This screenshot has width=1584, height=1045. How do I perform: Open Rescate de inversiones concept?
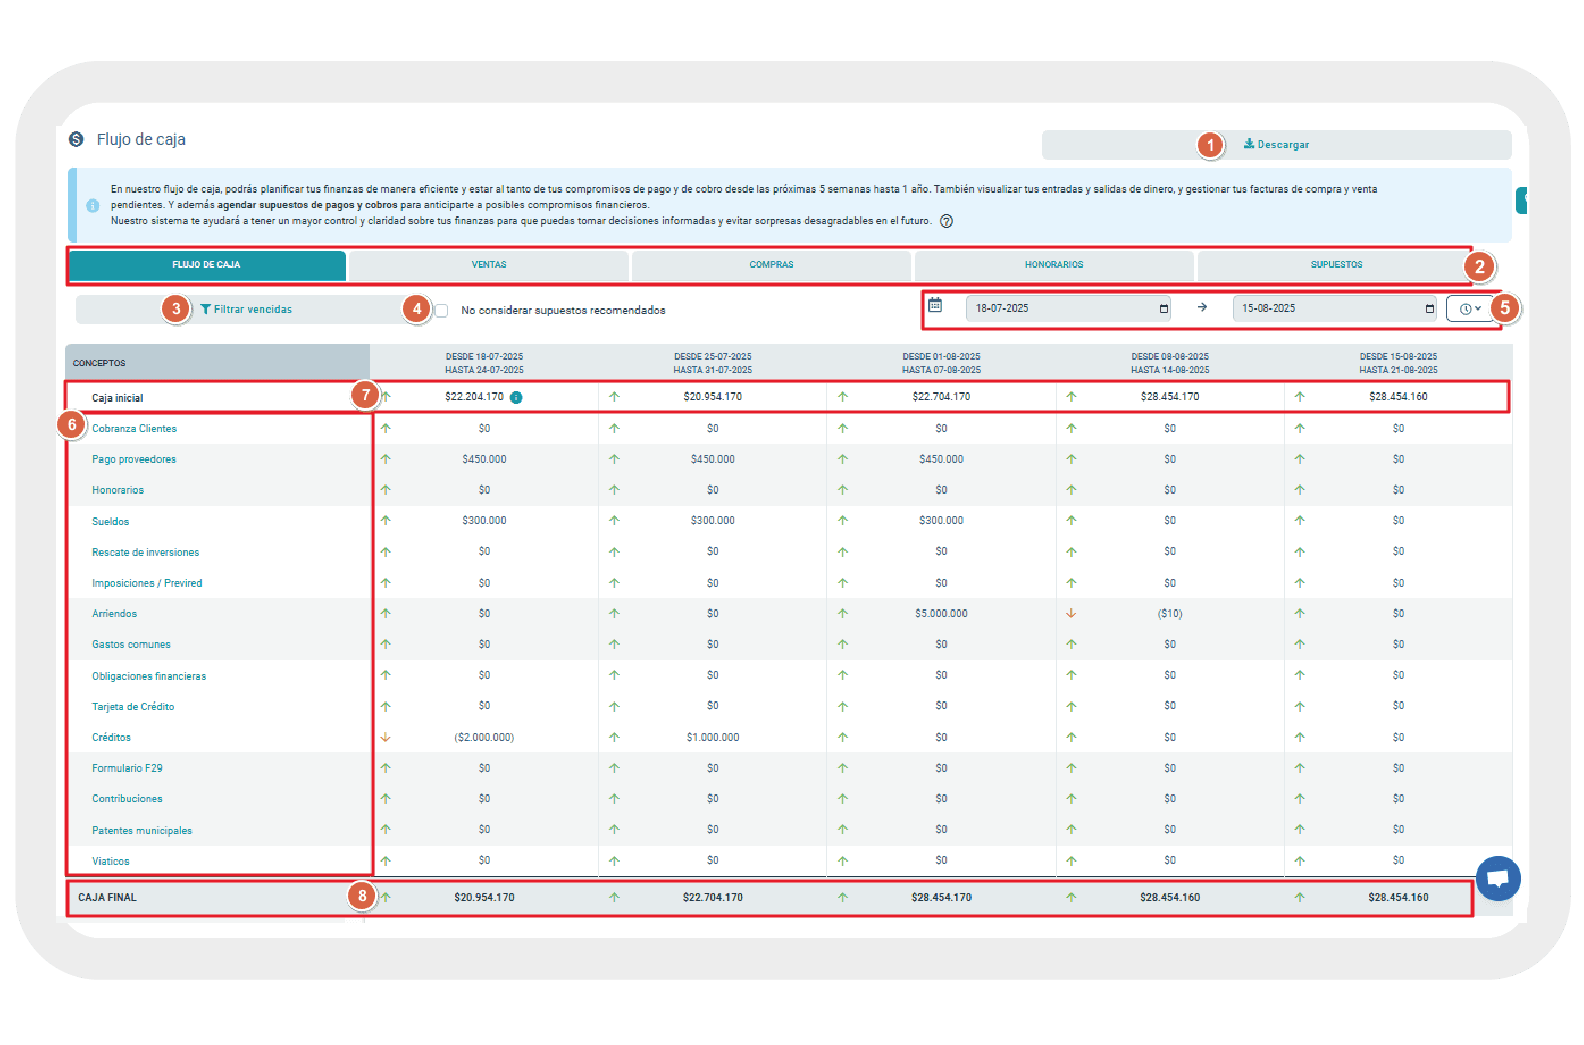coord(146,552)
